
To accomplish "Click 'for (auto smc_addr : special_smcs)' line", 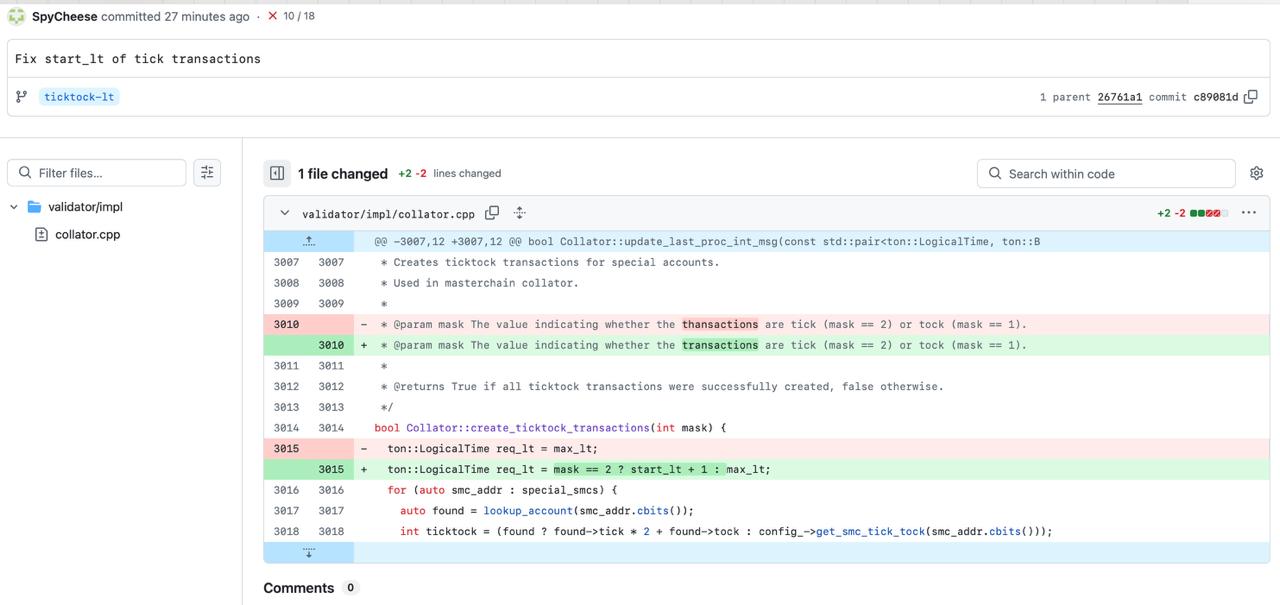I will click(x=503, y=490).
